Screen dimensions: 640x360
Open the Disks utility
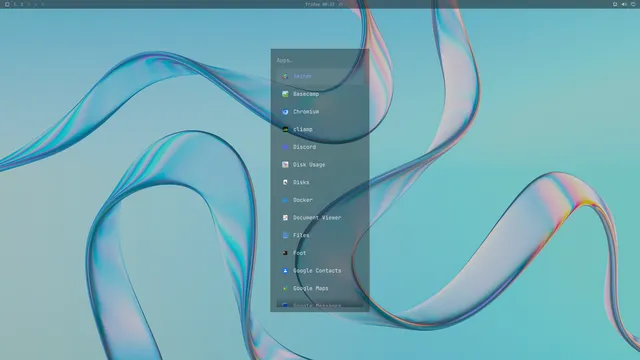(320, 182)
